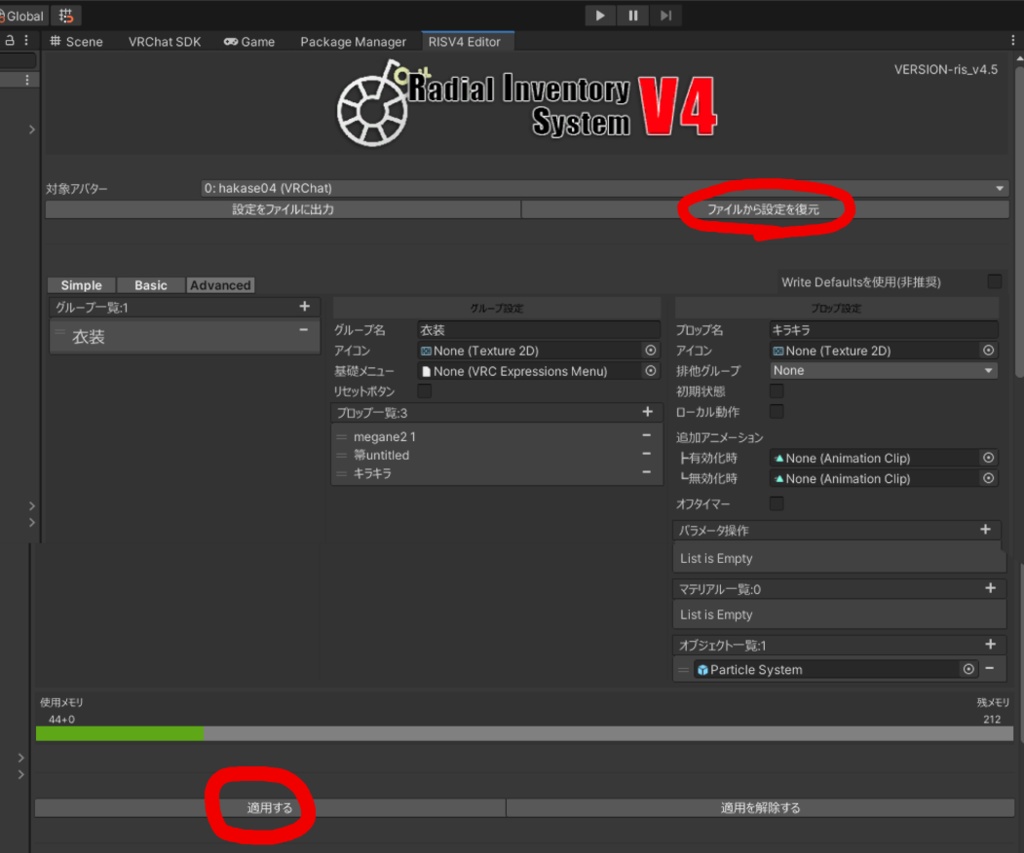The image size is (1024, 853).
Task: Expand the top left-panel chevron
Action: pos(31,129)
